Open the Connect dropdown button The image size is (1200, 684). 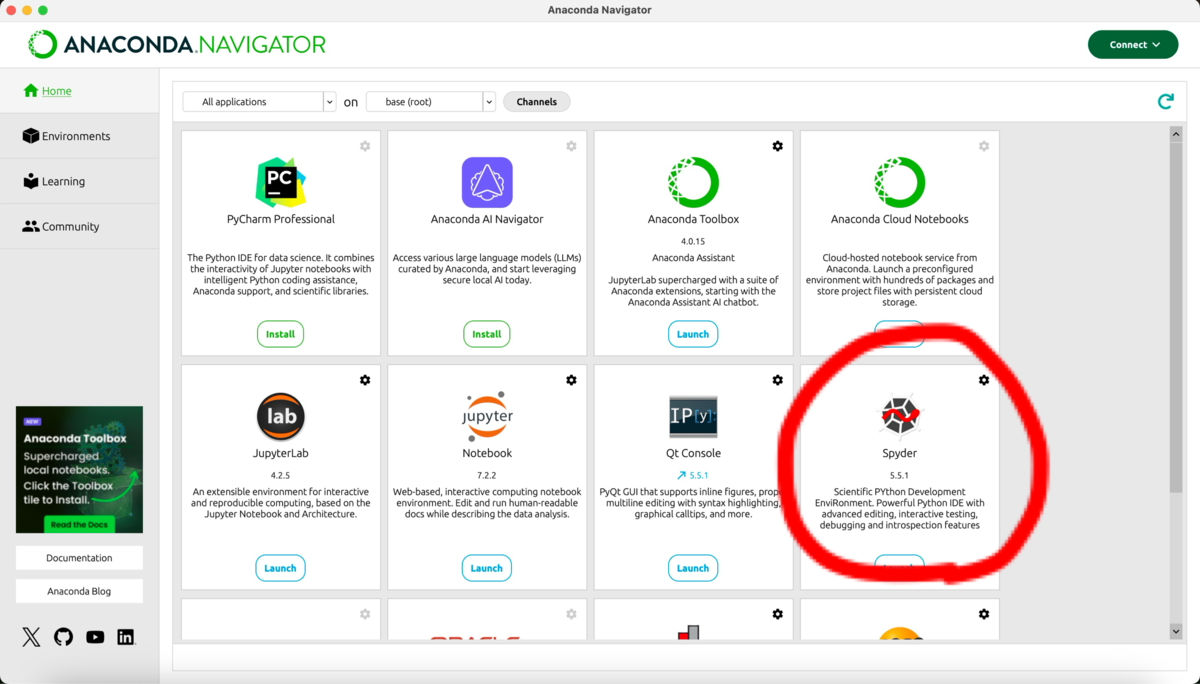coord(1133,44)
